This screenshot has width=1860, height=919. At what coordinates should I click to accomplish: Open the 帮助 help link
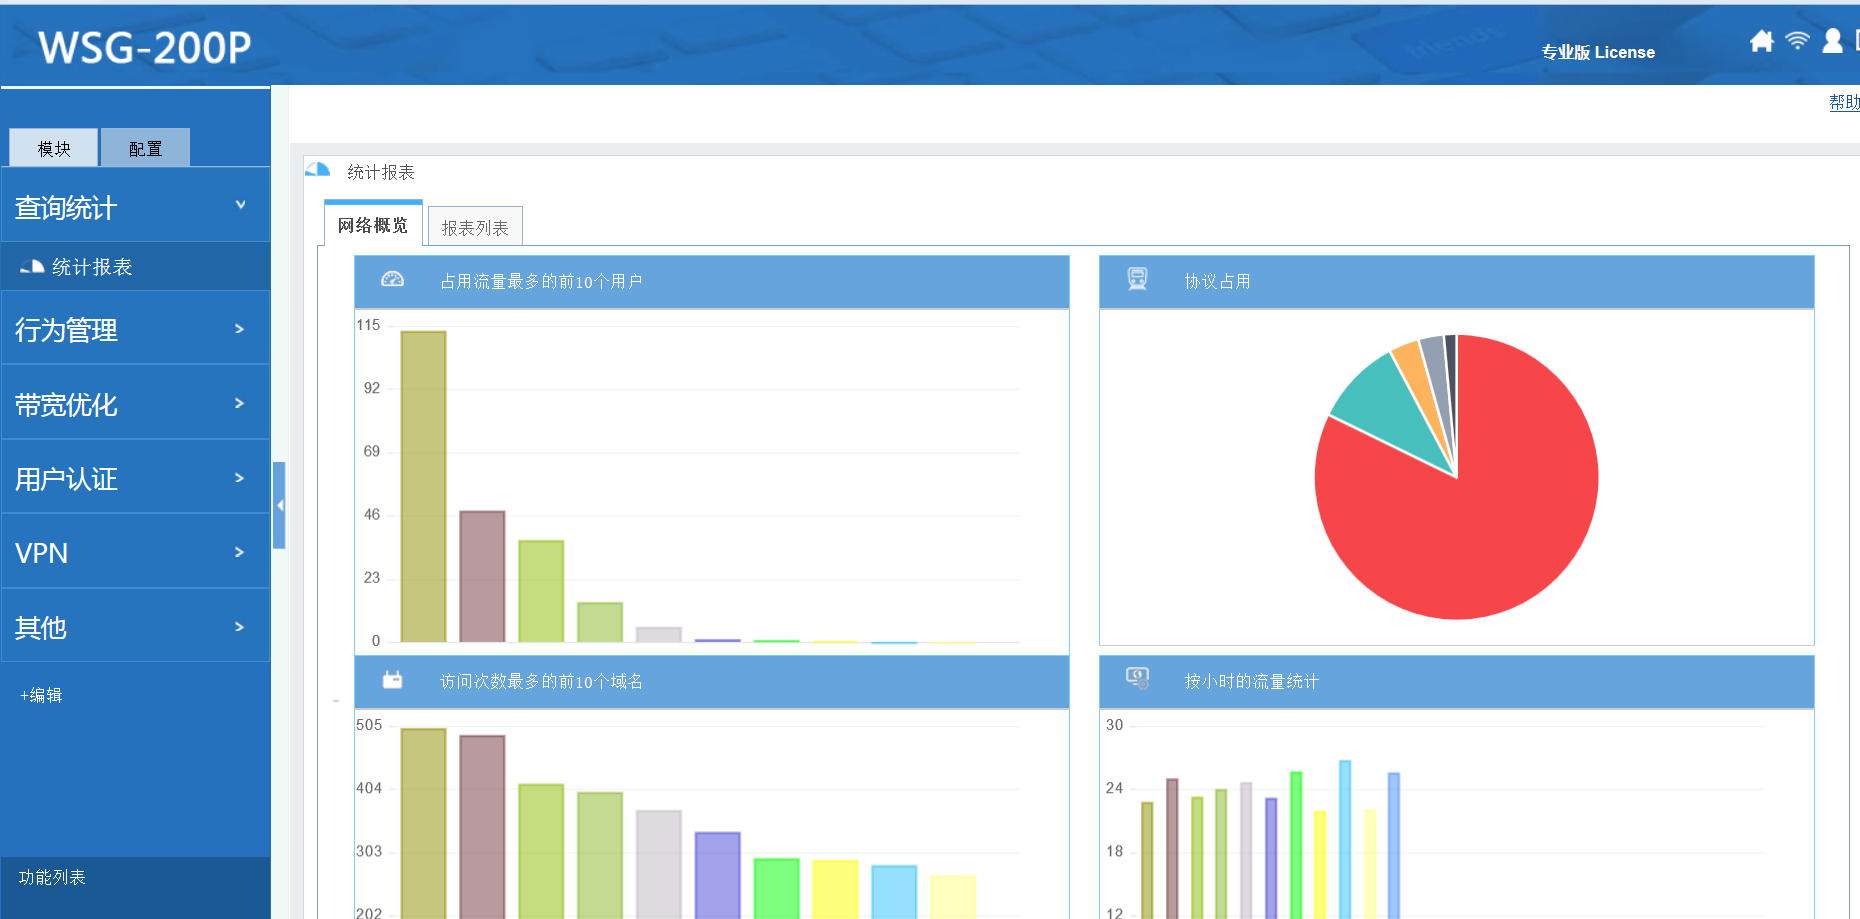1843,102
